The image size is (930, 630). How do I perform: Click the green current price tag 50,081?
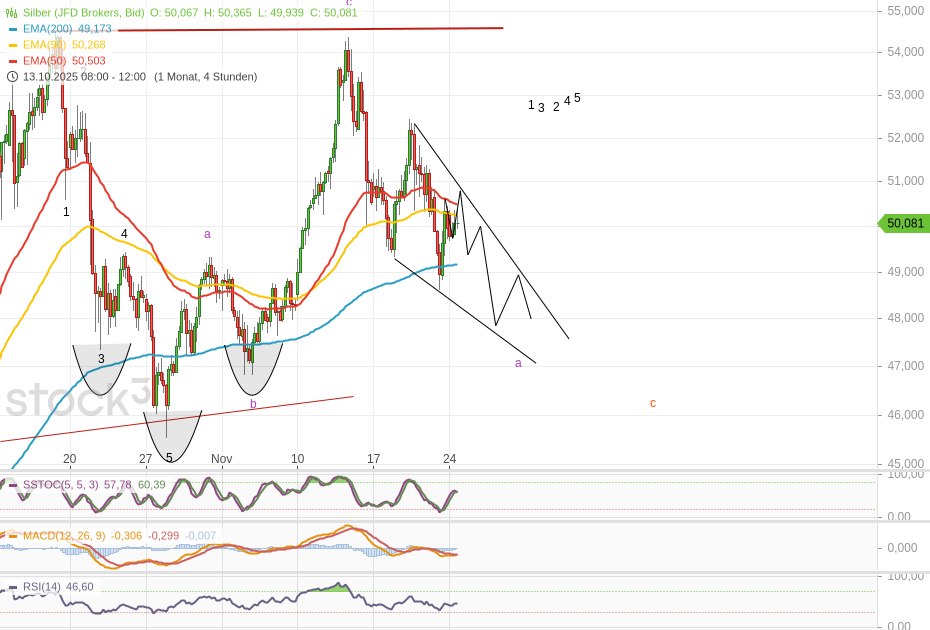point(903,224)
